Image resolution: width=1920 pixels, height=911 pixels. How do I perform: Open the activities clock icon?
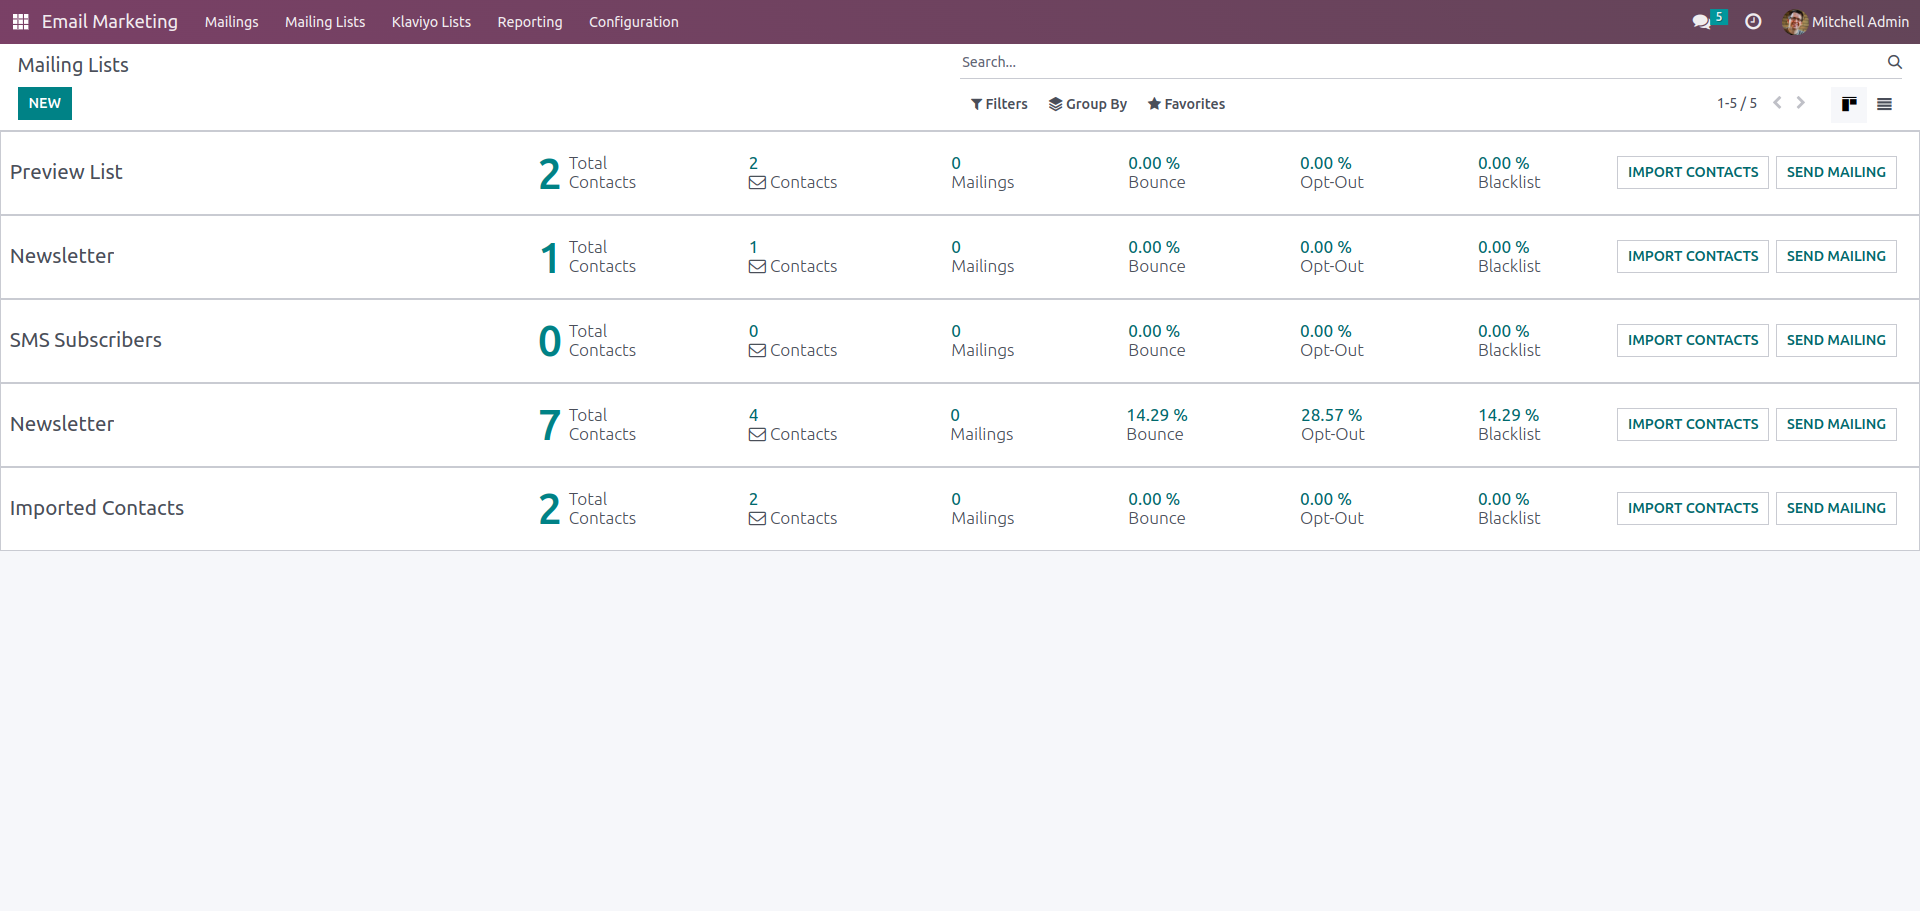[1753, 22]
